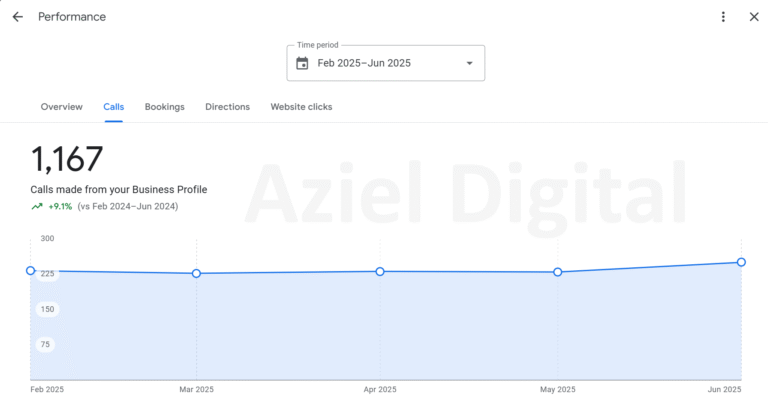Click the Feb 2025 data point

[31, 271]
